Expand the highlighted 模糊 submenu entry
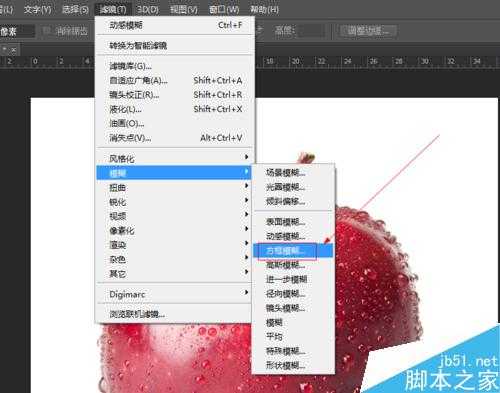 tap(174, 173)
